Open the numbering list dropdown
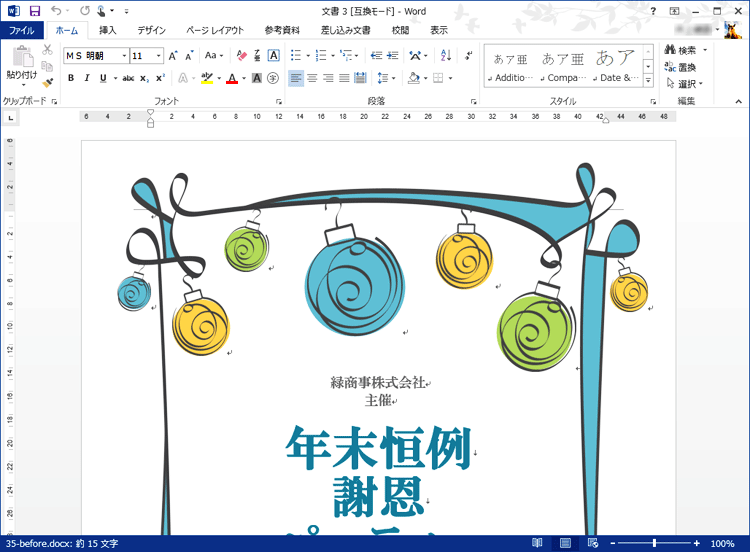This screenshot has height=552, width=750. 333,56
